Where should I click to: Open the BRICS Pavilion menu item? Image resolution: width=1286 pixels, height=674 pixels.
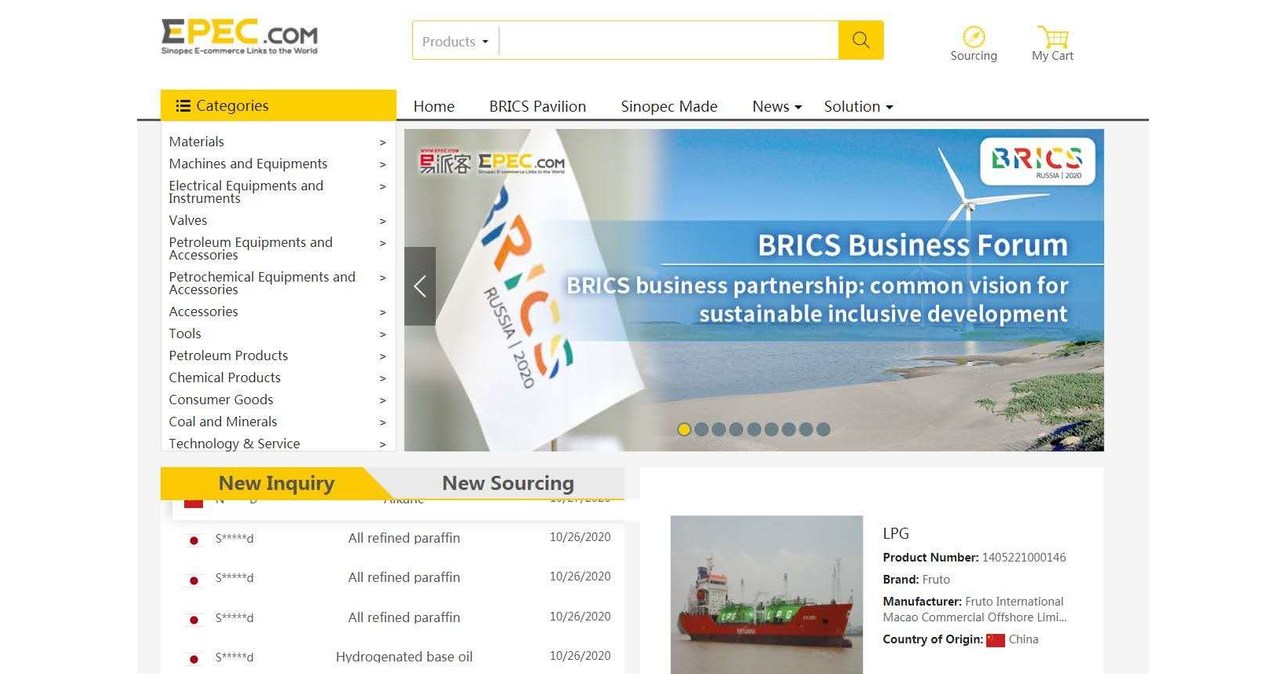pyautogui.click(x=537, y=106)
